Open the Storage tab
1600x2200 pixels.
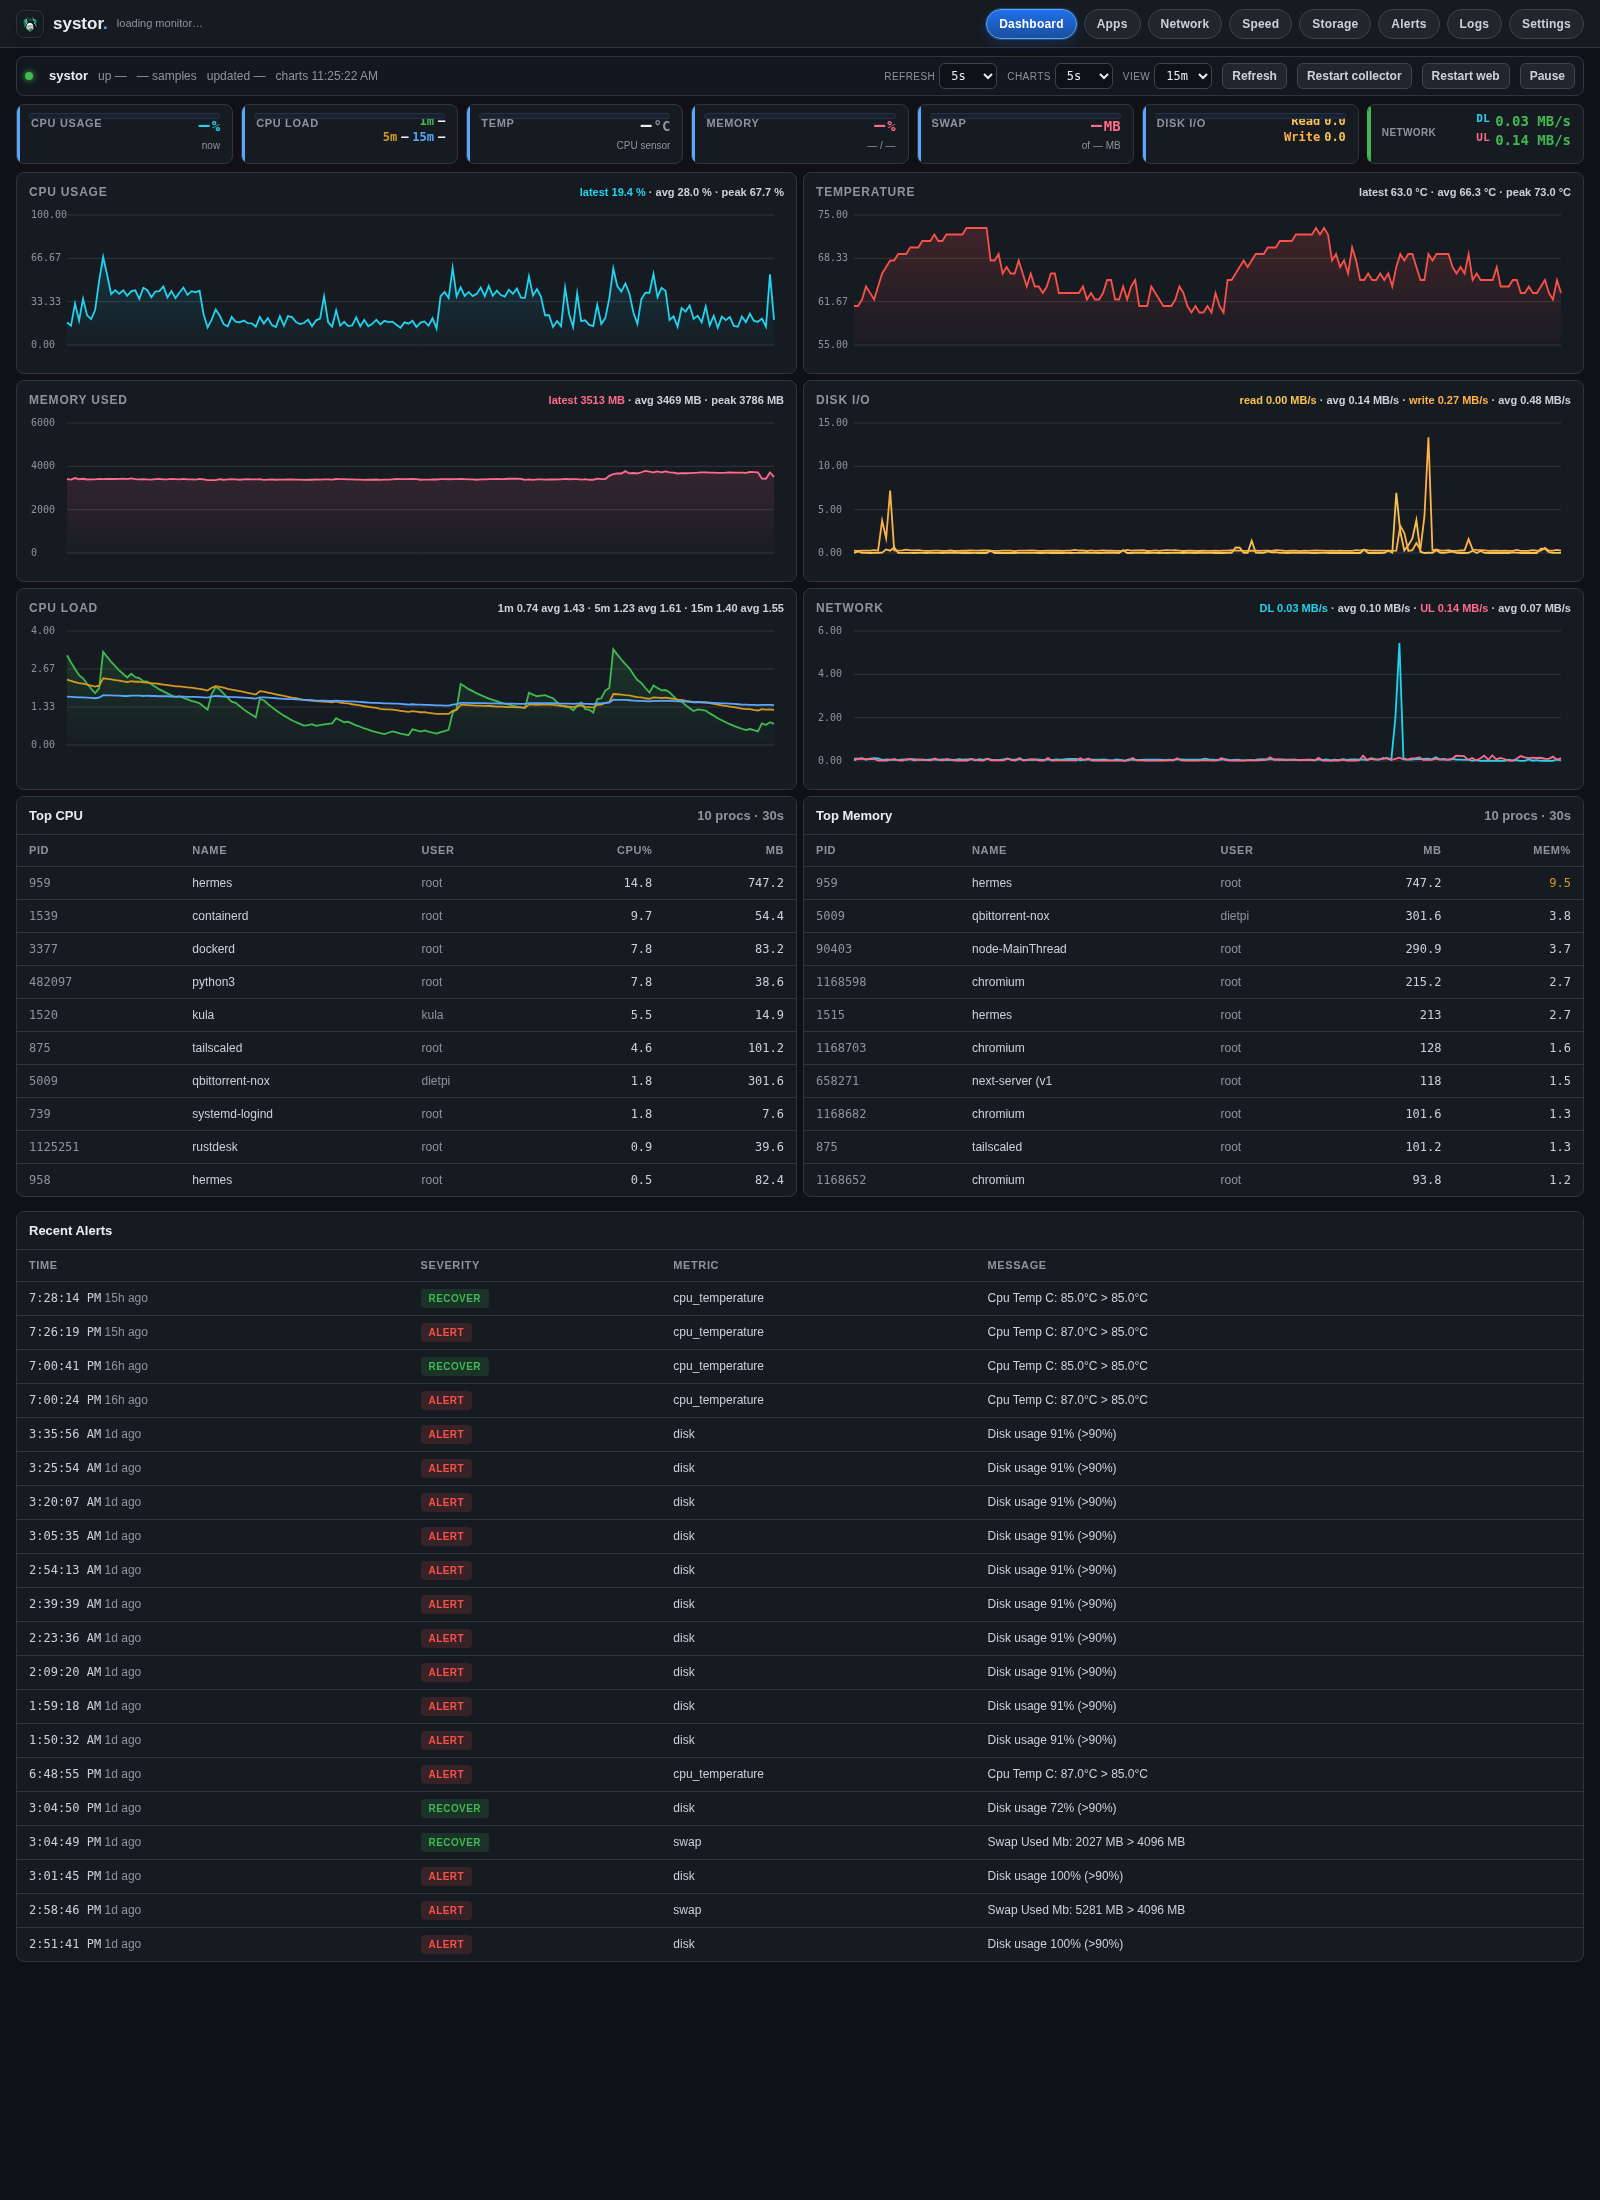(1334, 24)
